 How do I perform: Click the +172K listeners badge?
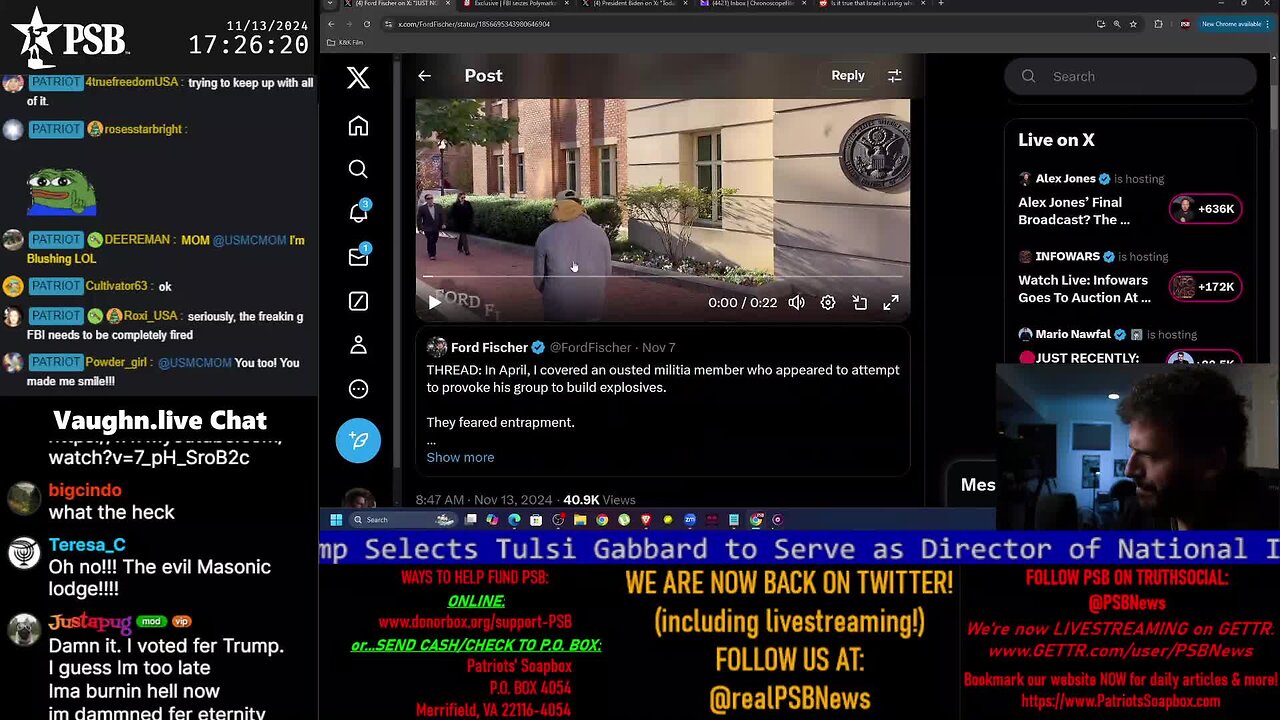[x=1205, y=287]
